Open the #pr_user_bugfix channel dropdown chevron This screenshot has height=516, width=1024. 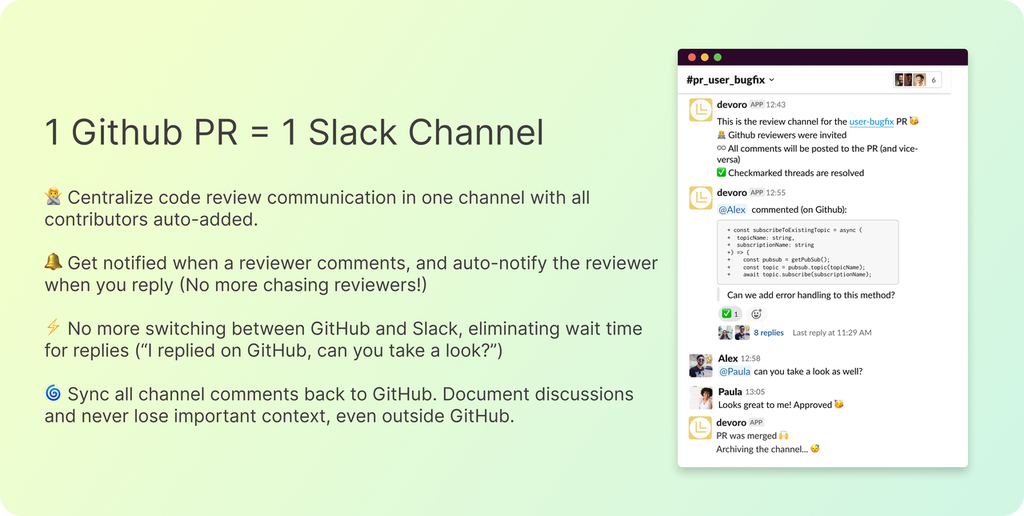click(x=772, y=80)
